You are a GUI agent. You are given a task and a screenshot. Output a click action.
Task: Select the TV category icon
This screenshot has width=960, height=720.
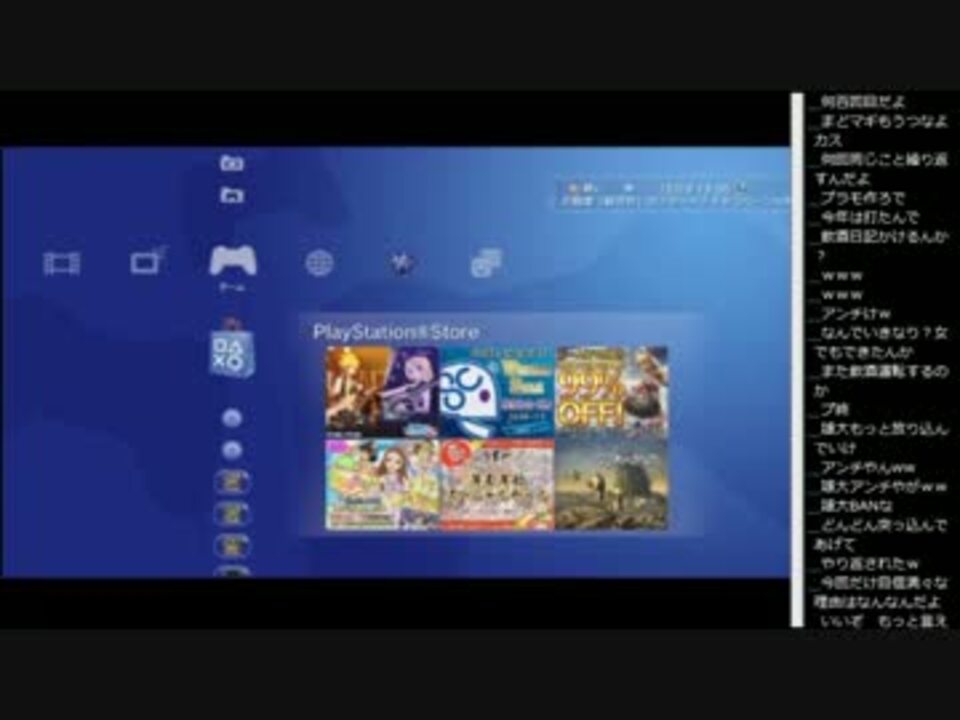point(148,261)
